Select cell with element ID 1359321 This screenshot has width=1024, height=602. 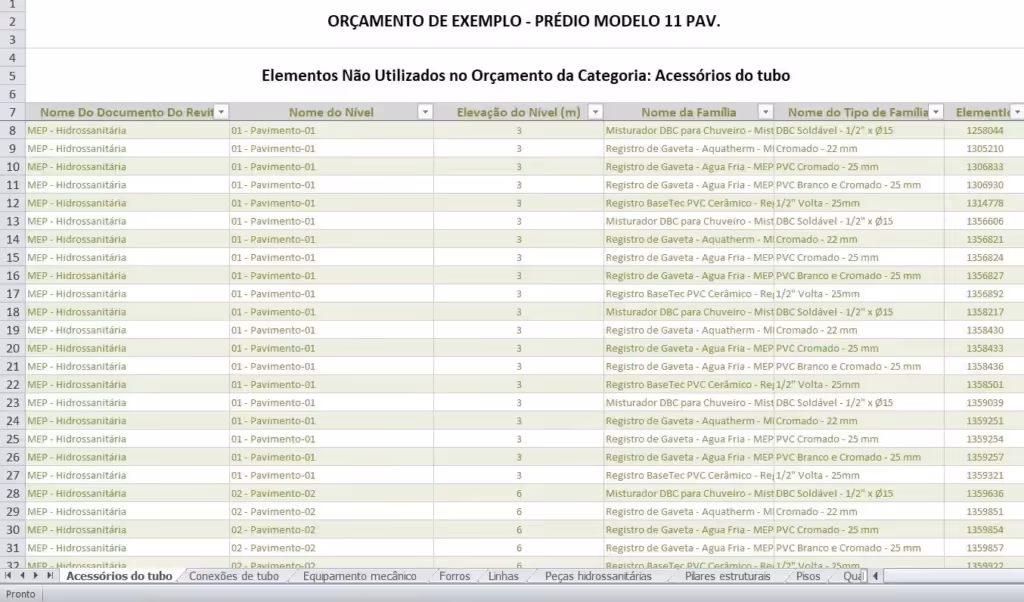click(x=984, y=475)
